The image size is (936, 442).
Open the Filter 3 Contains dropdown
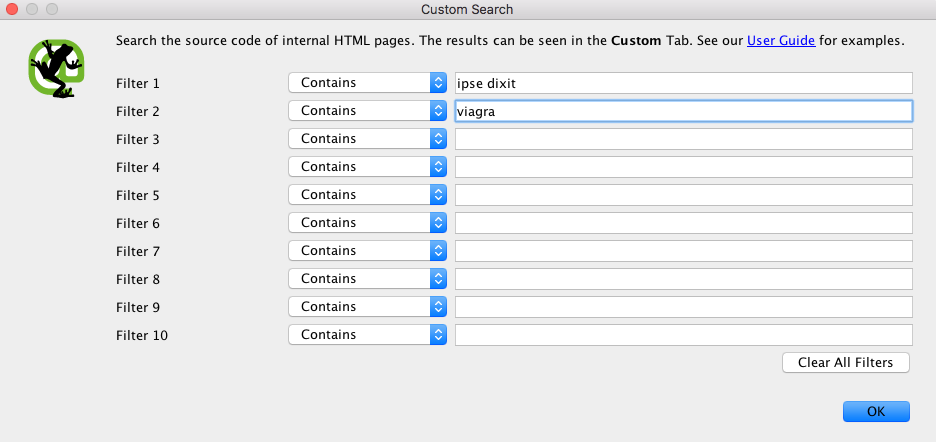(367, 139)
